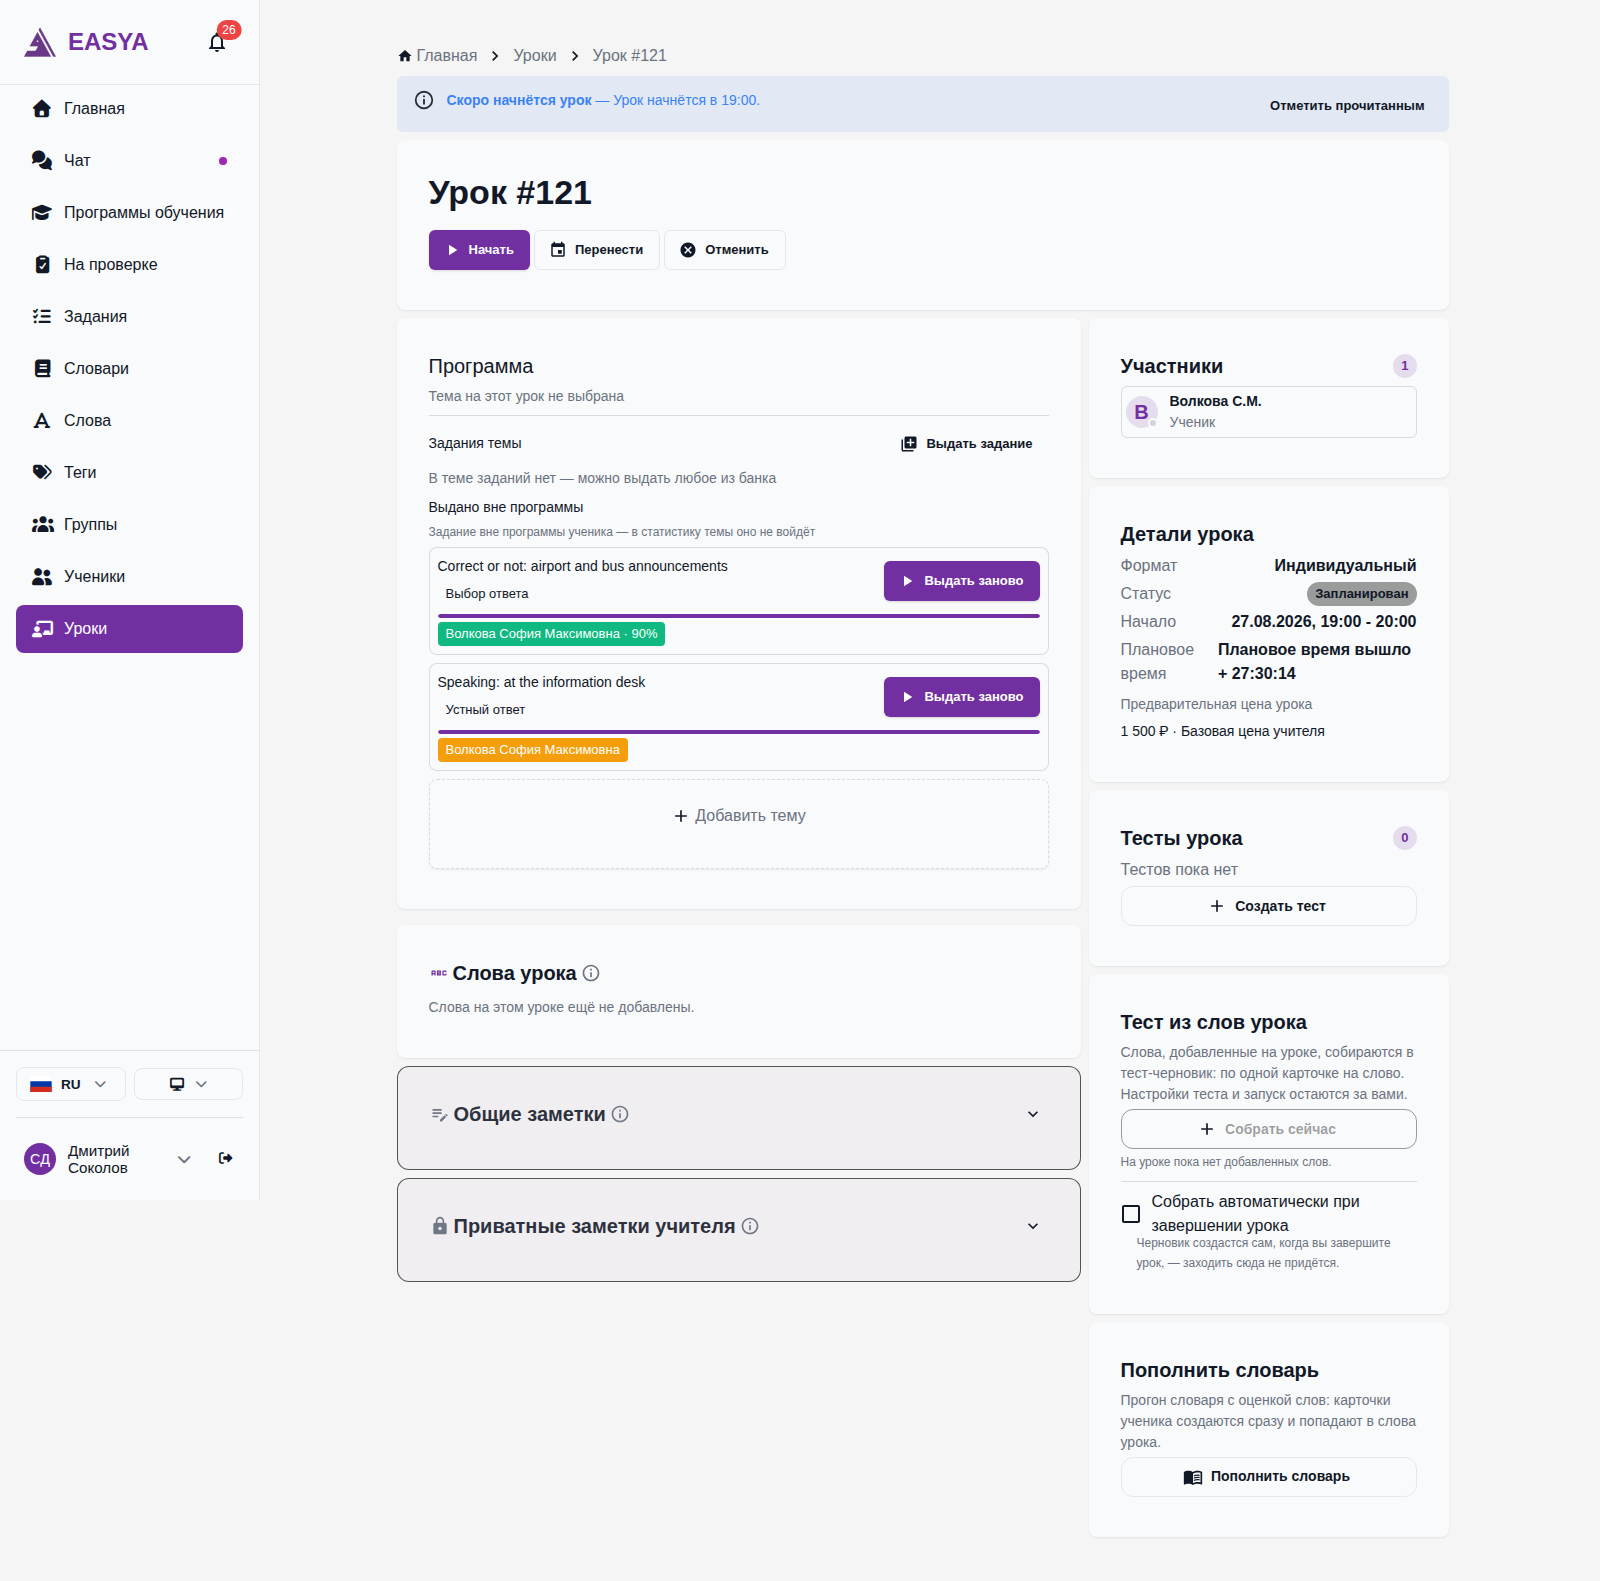The height and width of the screenshot is (1581, 1600).
Task: Open Ученики in the sidebar
Action: (x=129, y=577)
